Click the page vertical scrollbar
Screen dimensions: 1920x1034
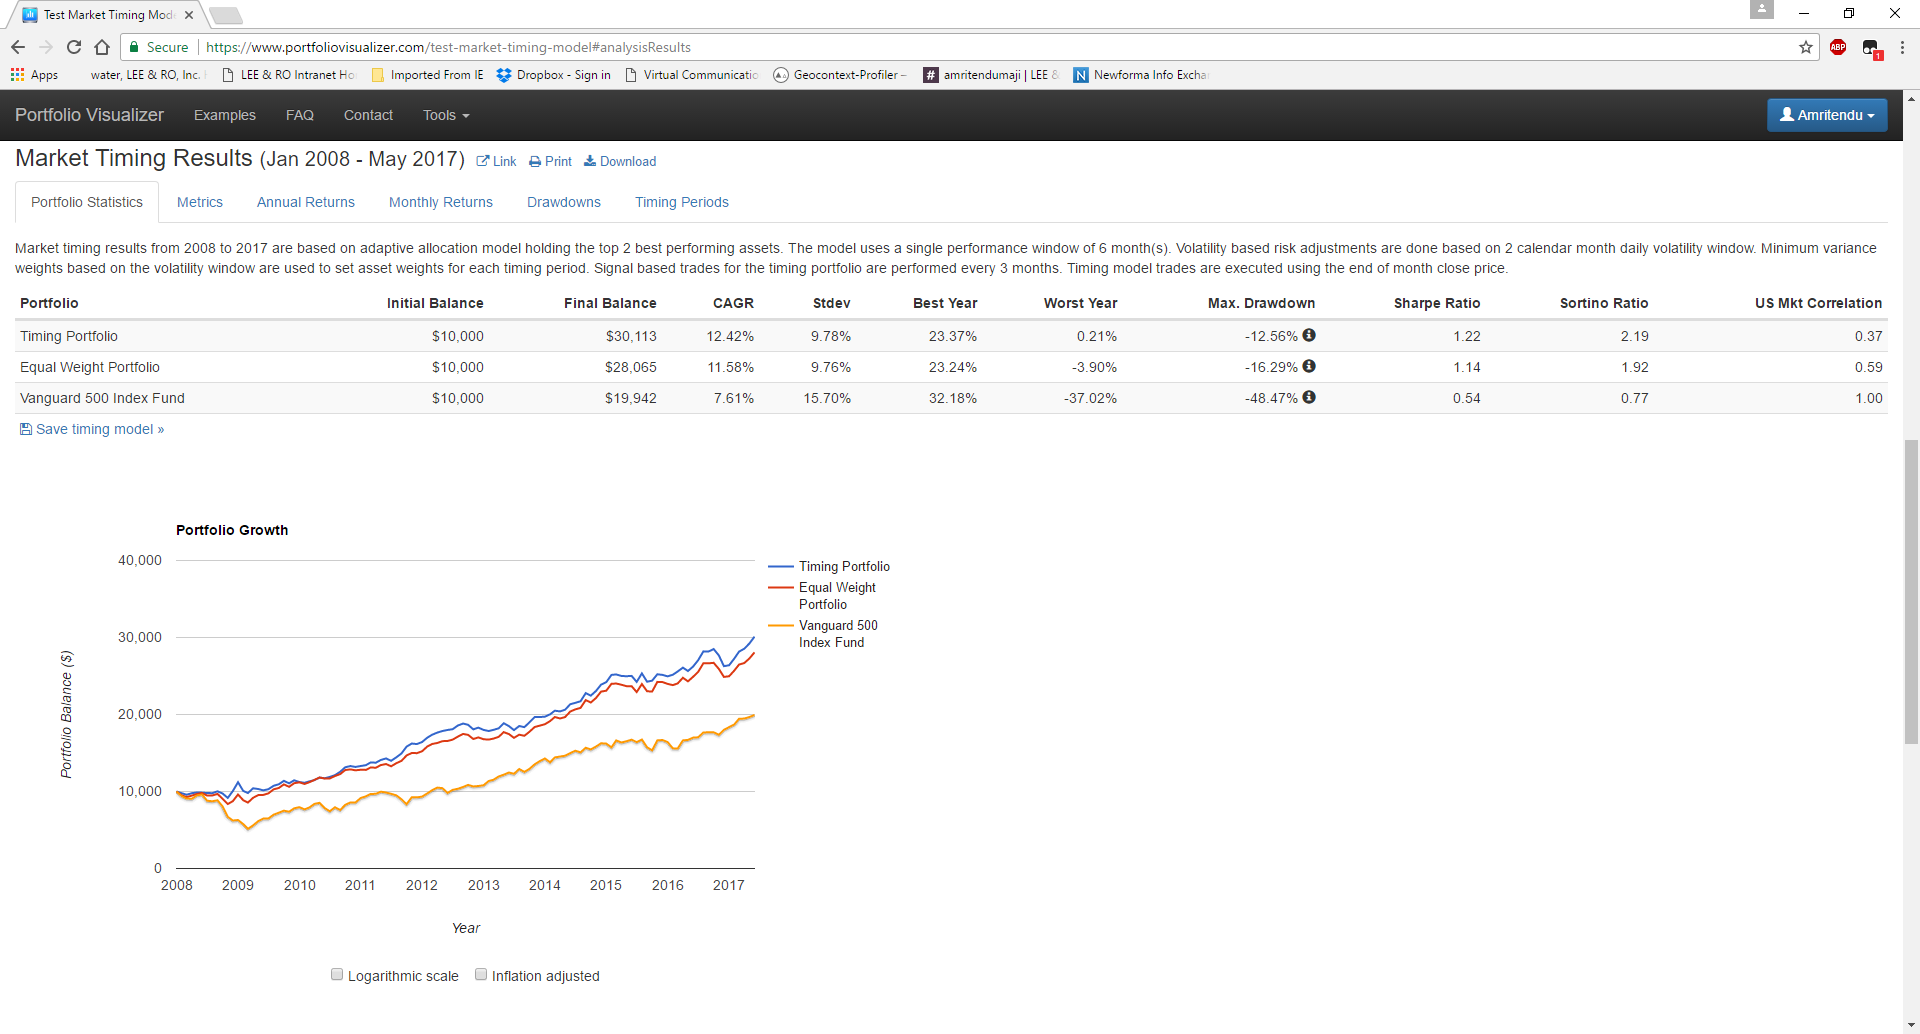1911,592
